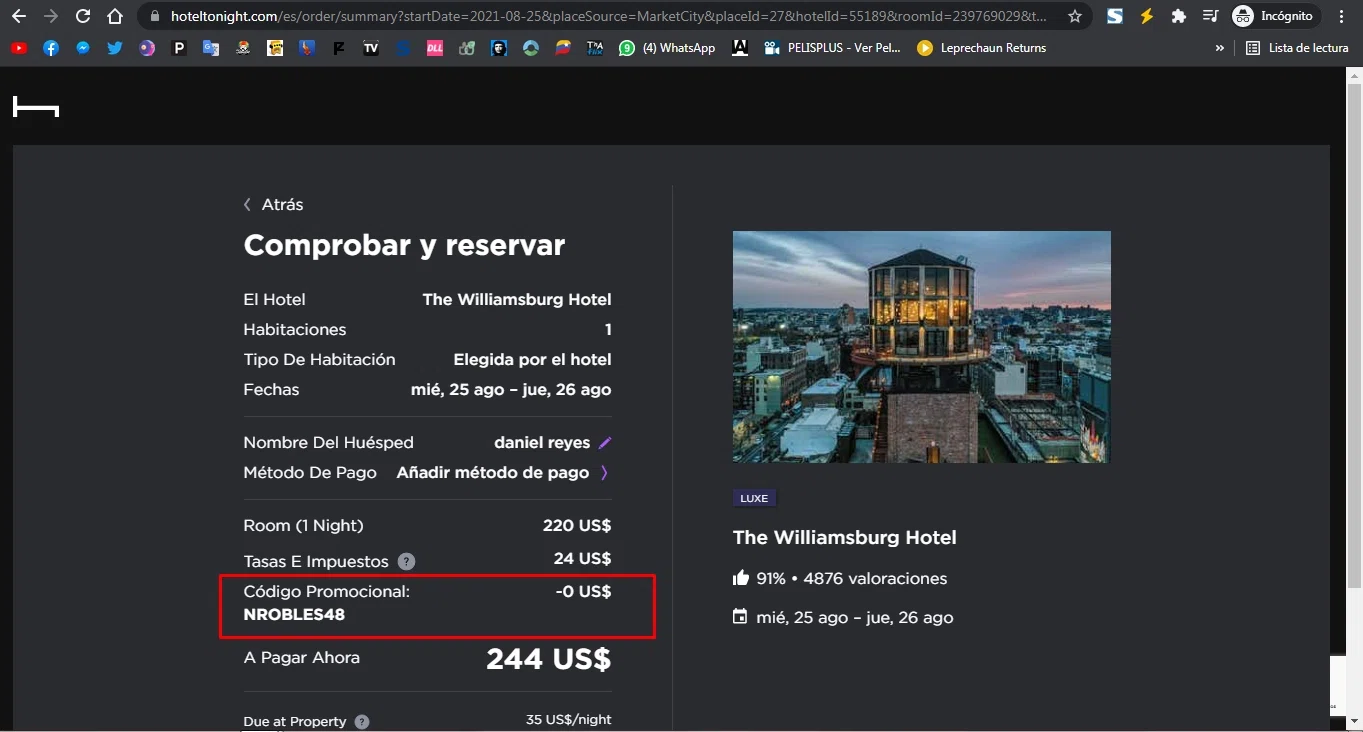1363x732 pixels.
Task: Open the blue S extension
Action: (1115, 16)
